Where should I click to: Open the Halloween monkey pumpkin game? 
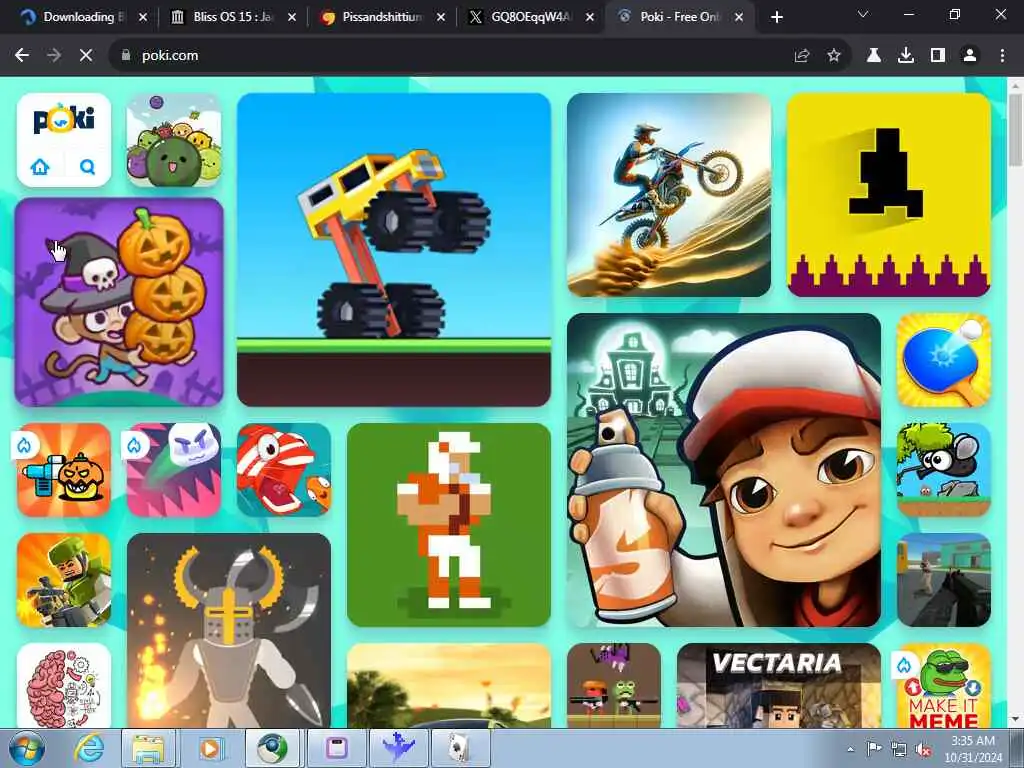119,302
